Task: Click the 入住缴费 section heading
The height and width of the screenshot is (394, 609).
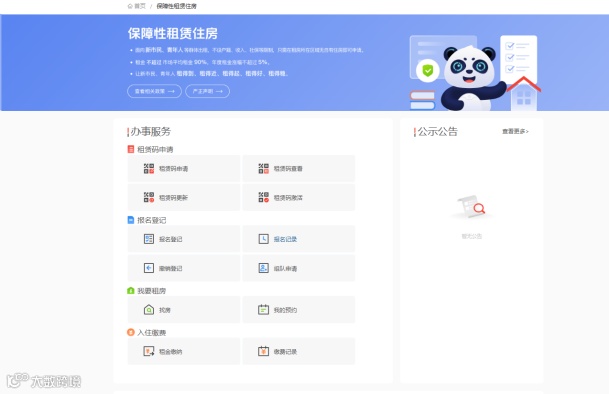Action: [x=147, y=333]
